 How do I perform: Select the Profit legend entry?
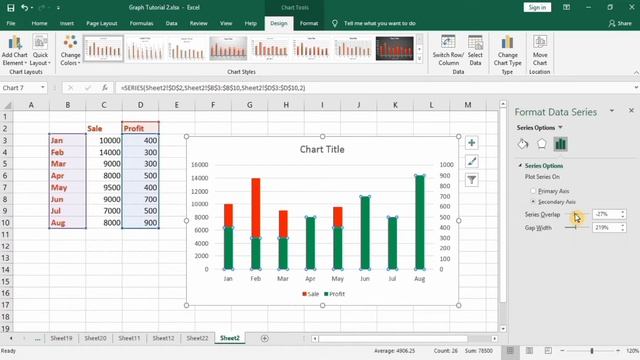pyautogui.click(x=334, y=294)
